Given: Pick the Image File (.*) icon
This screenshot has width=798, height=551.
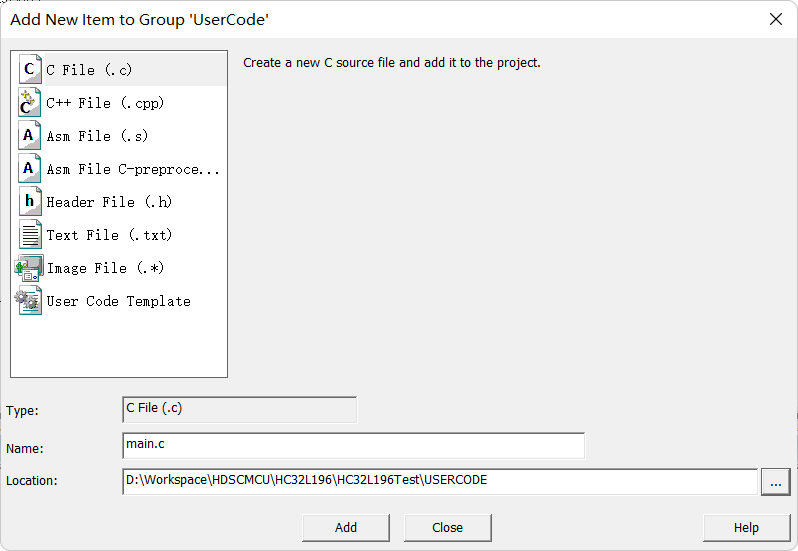Looking at the screenshot, I should point(29,268).
